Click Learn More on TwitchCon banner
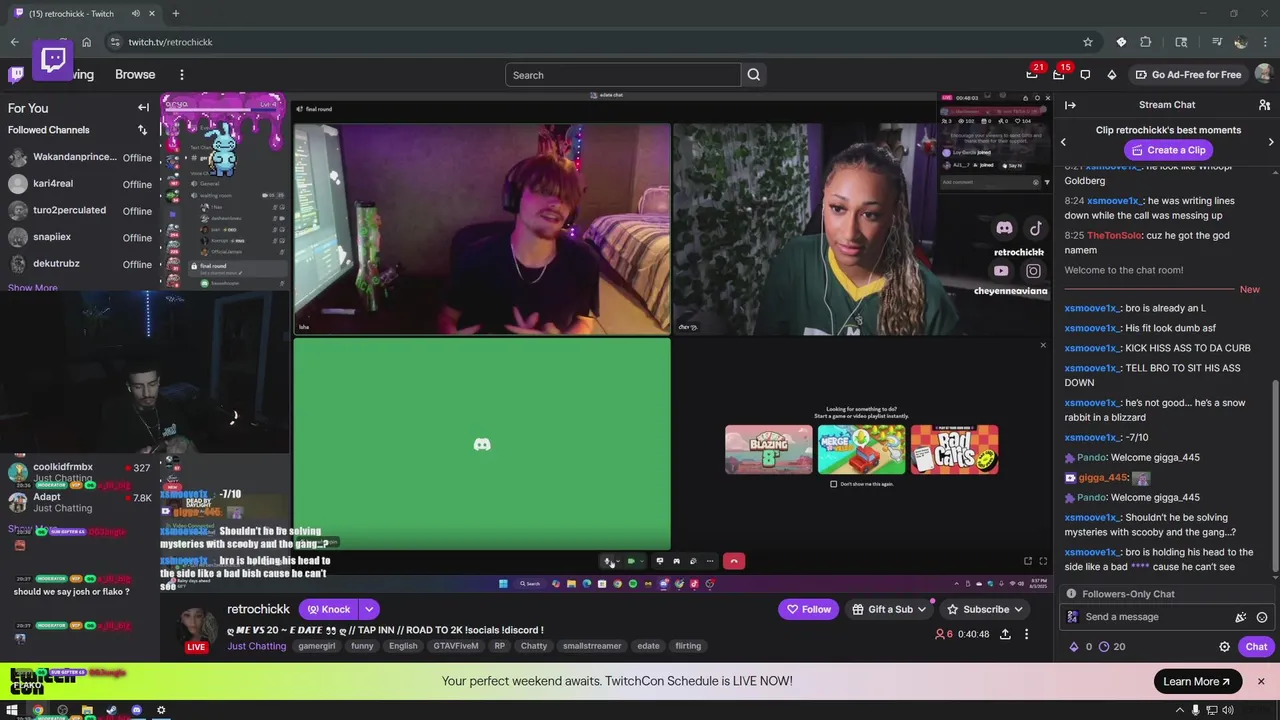This screenshot has height=720, width=1280. (x=1197, y=682)
